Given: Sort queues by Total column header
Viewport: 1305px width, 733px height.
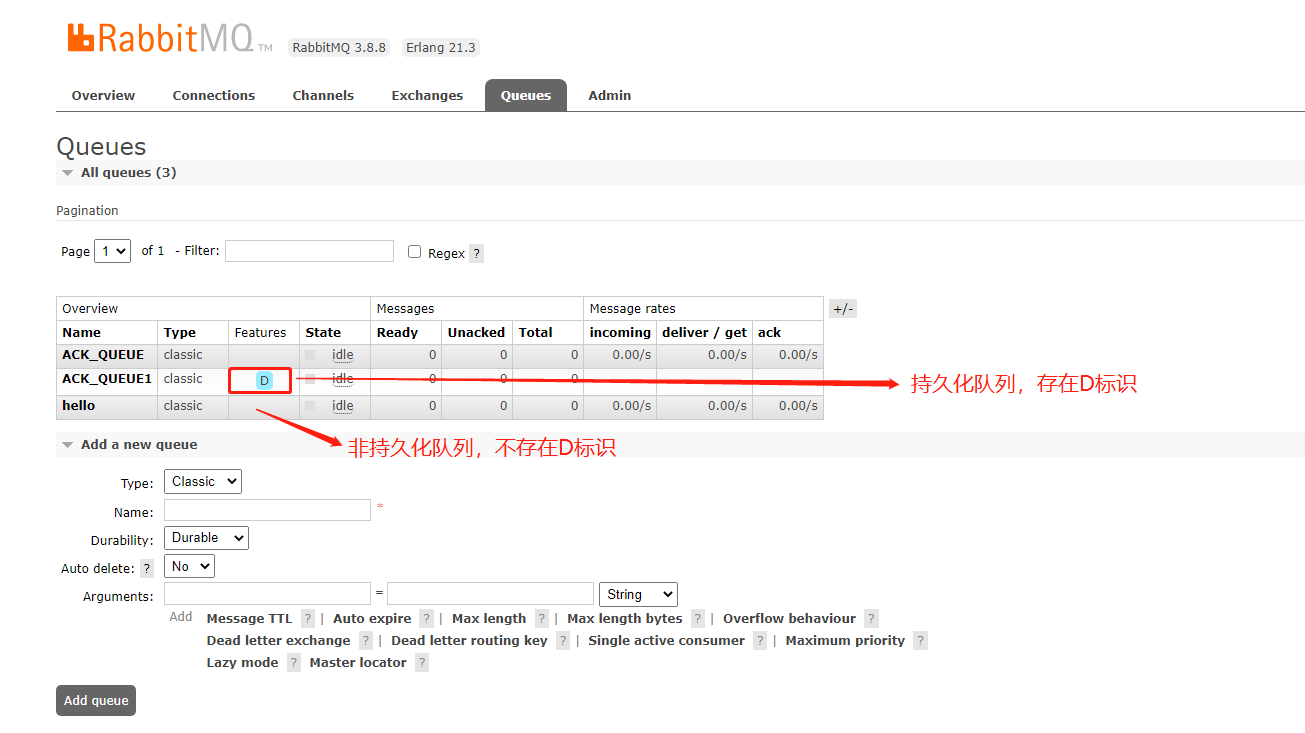Looking at the screenshot, I should (536, 333).
